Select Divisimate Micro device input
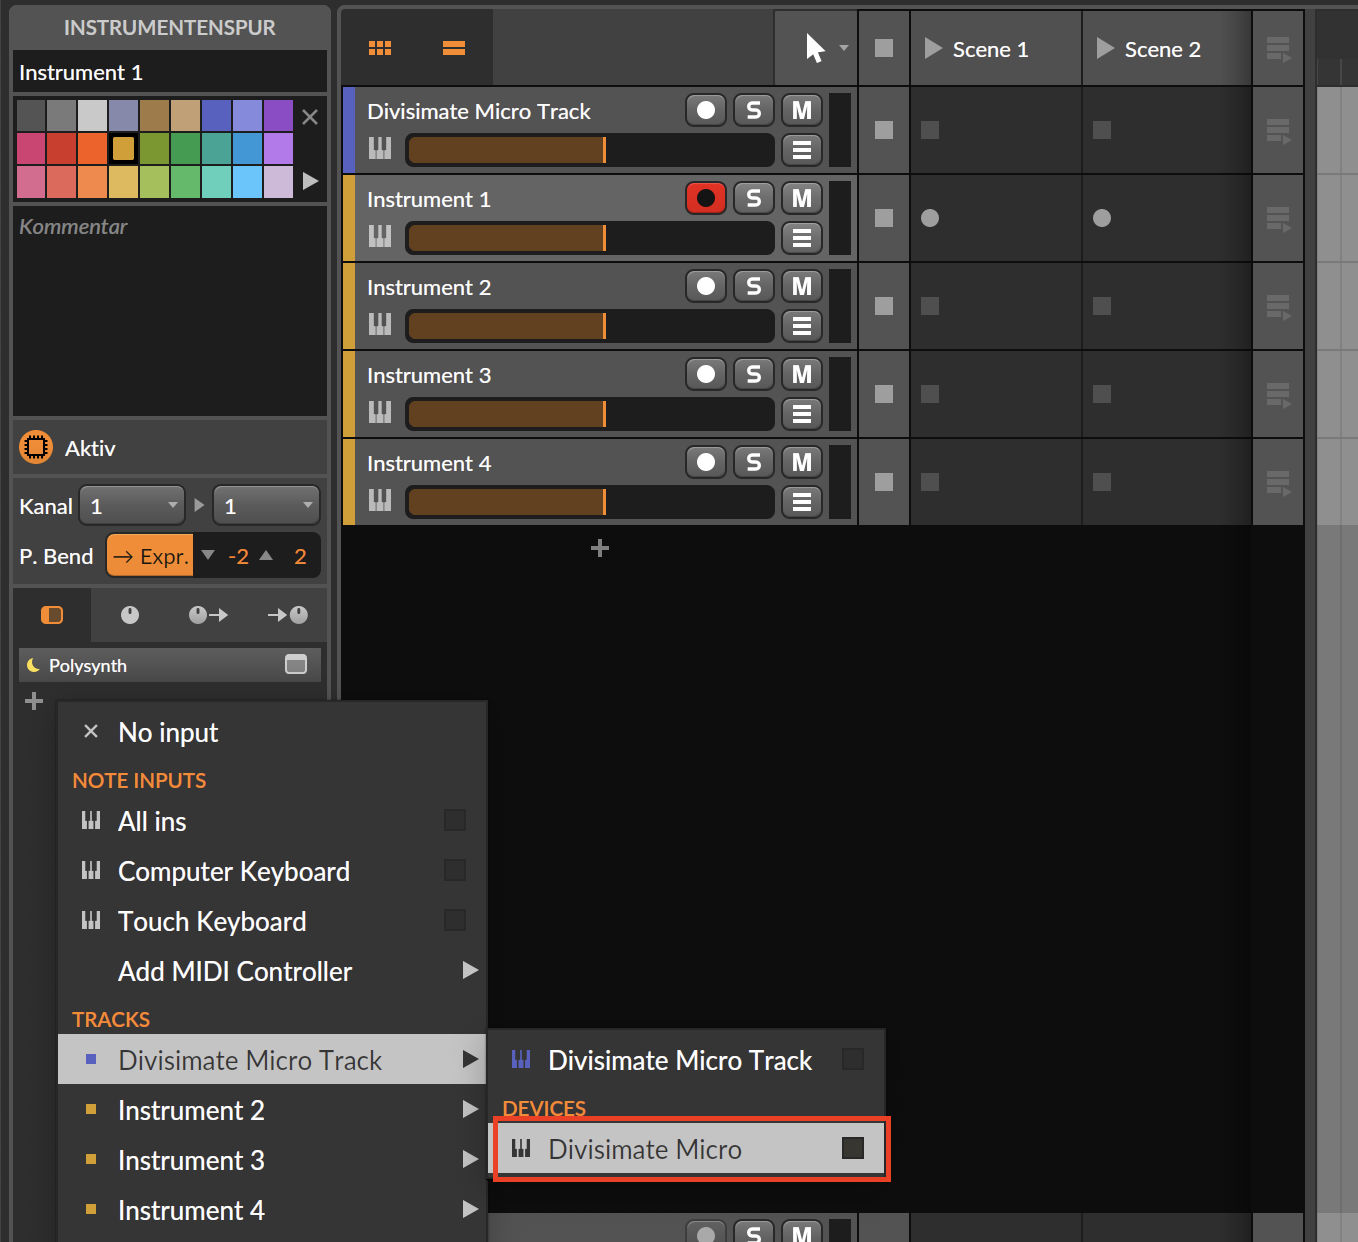1358x1242 pixels. pos(688,1149)
